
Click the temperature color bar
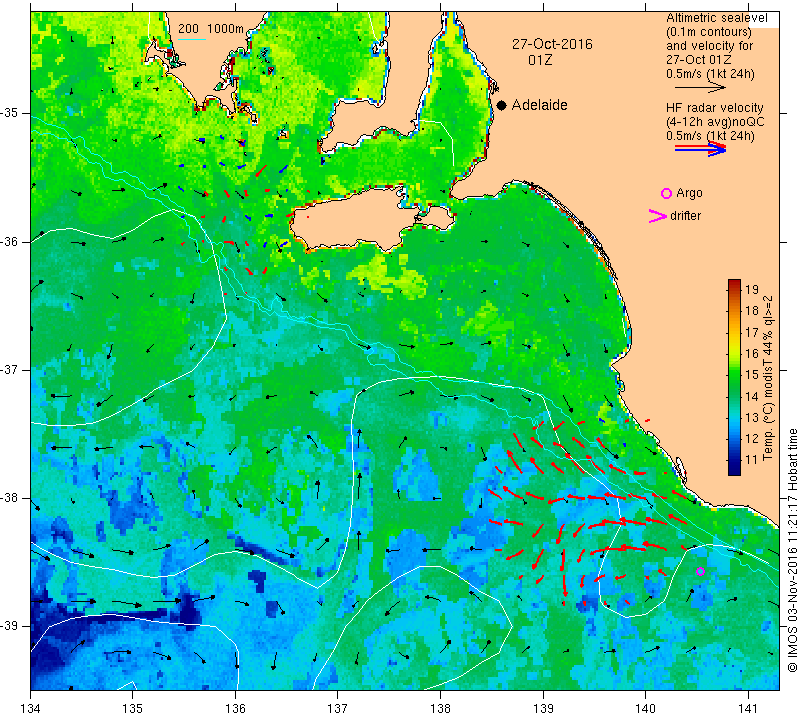(734, 377)
